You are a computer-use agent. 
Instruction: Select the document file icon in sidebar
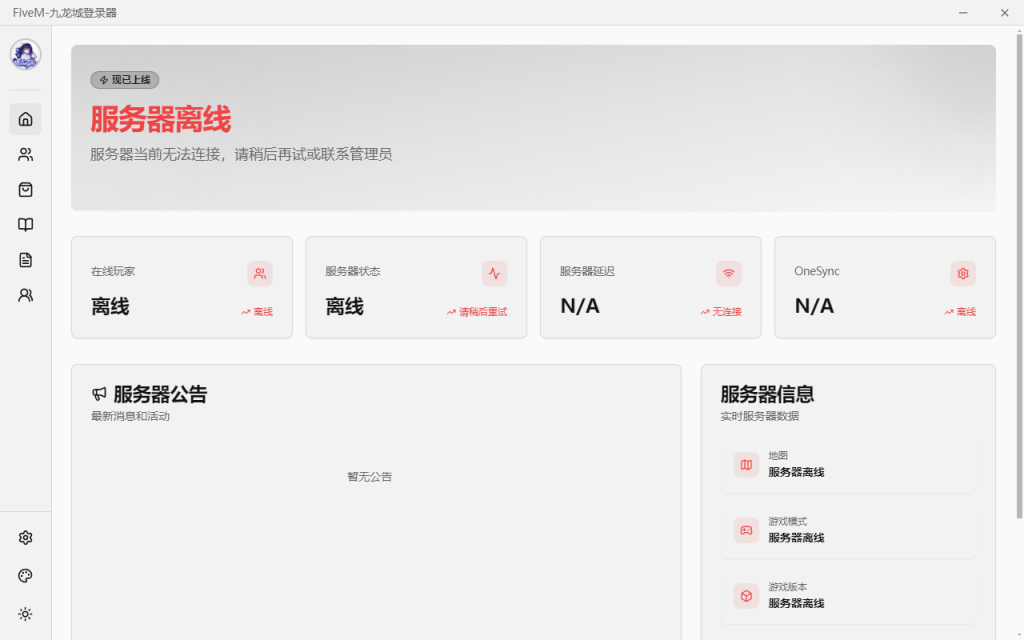point(26,260)
